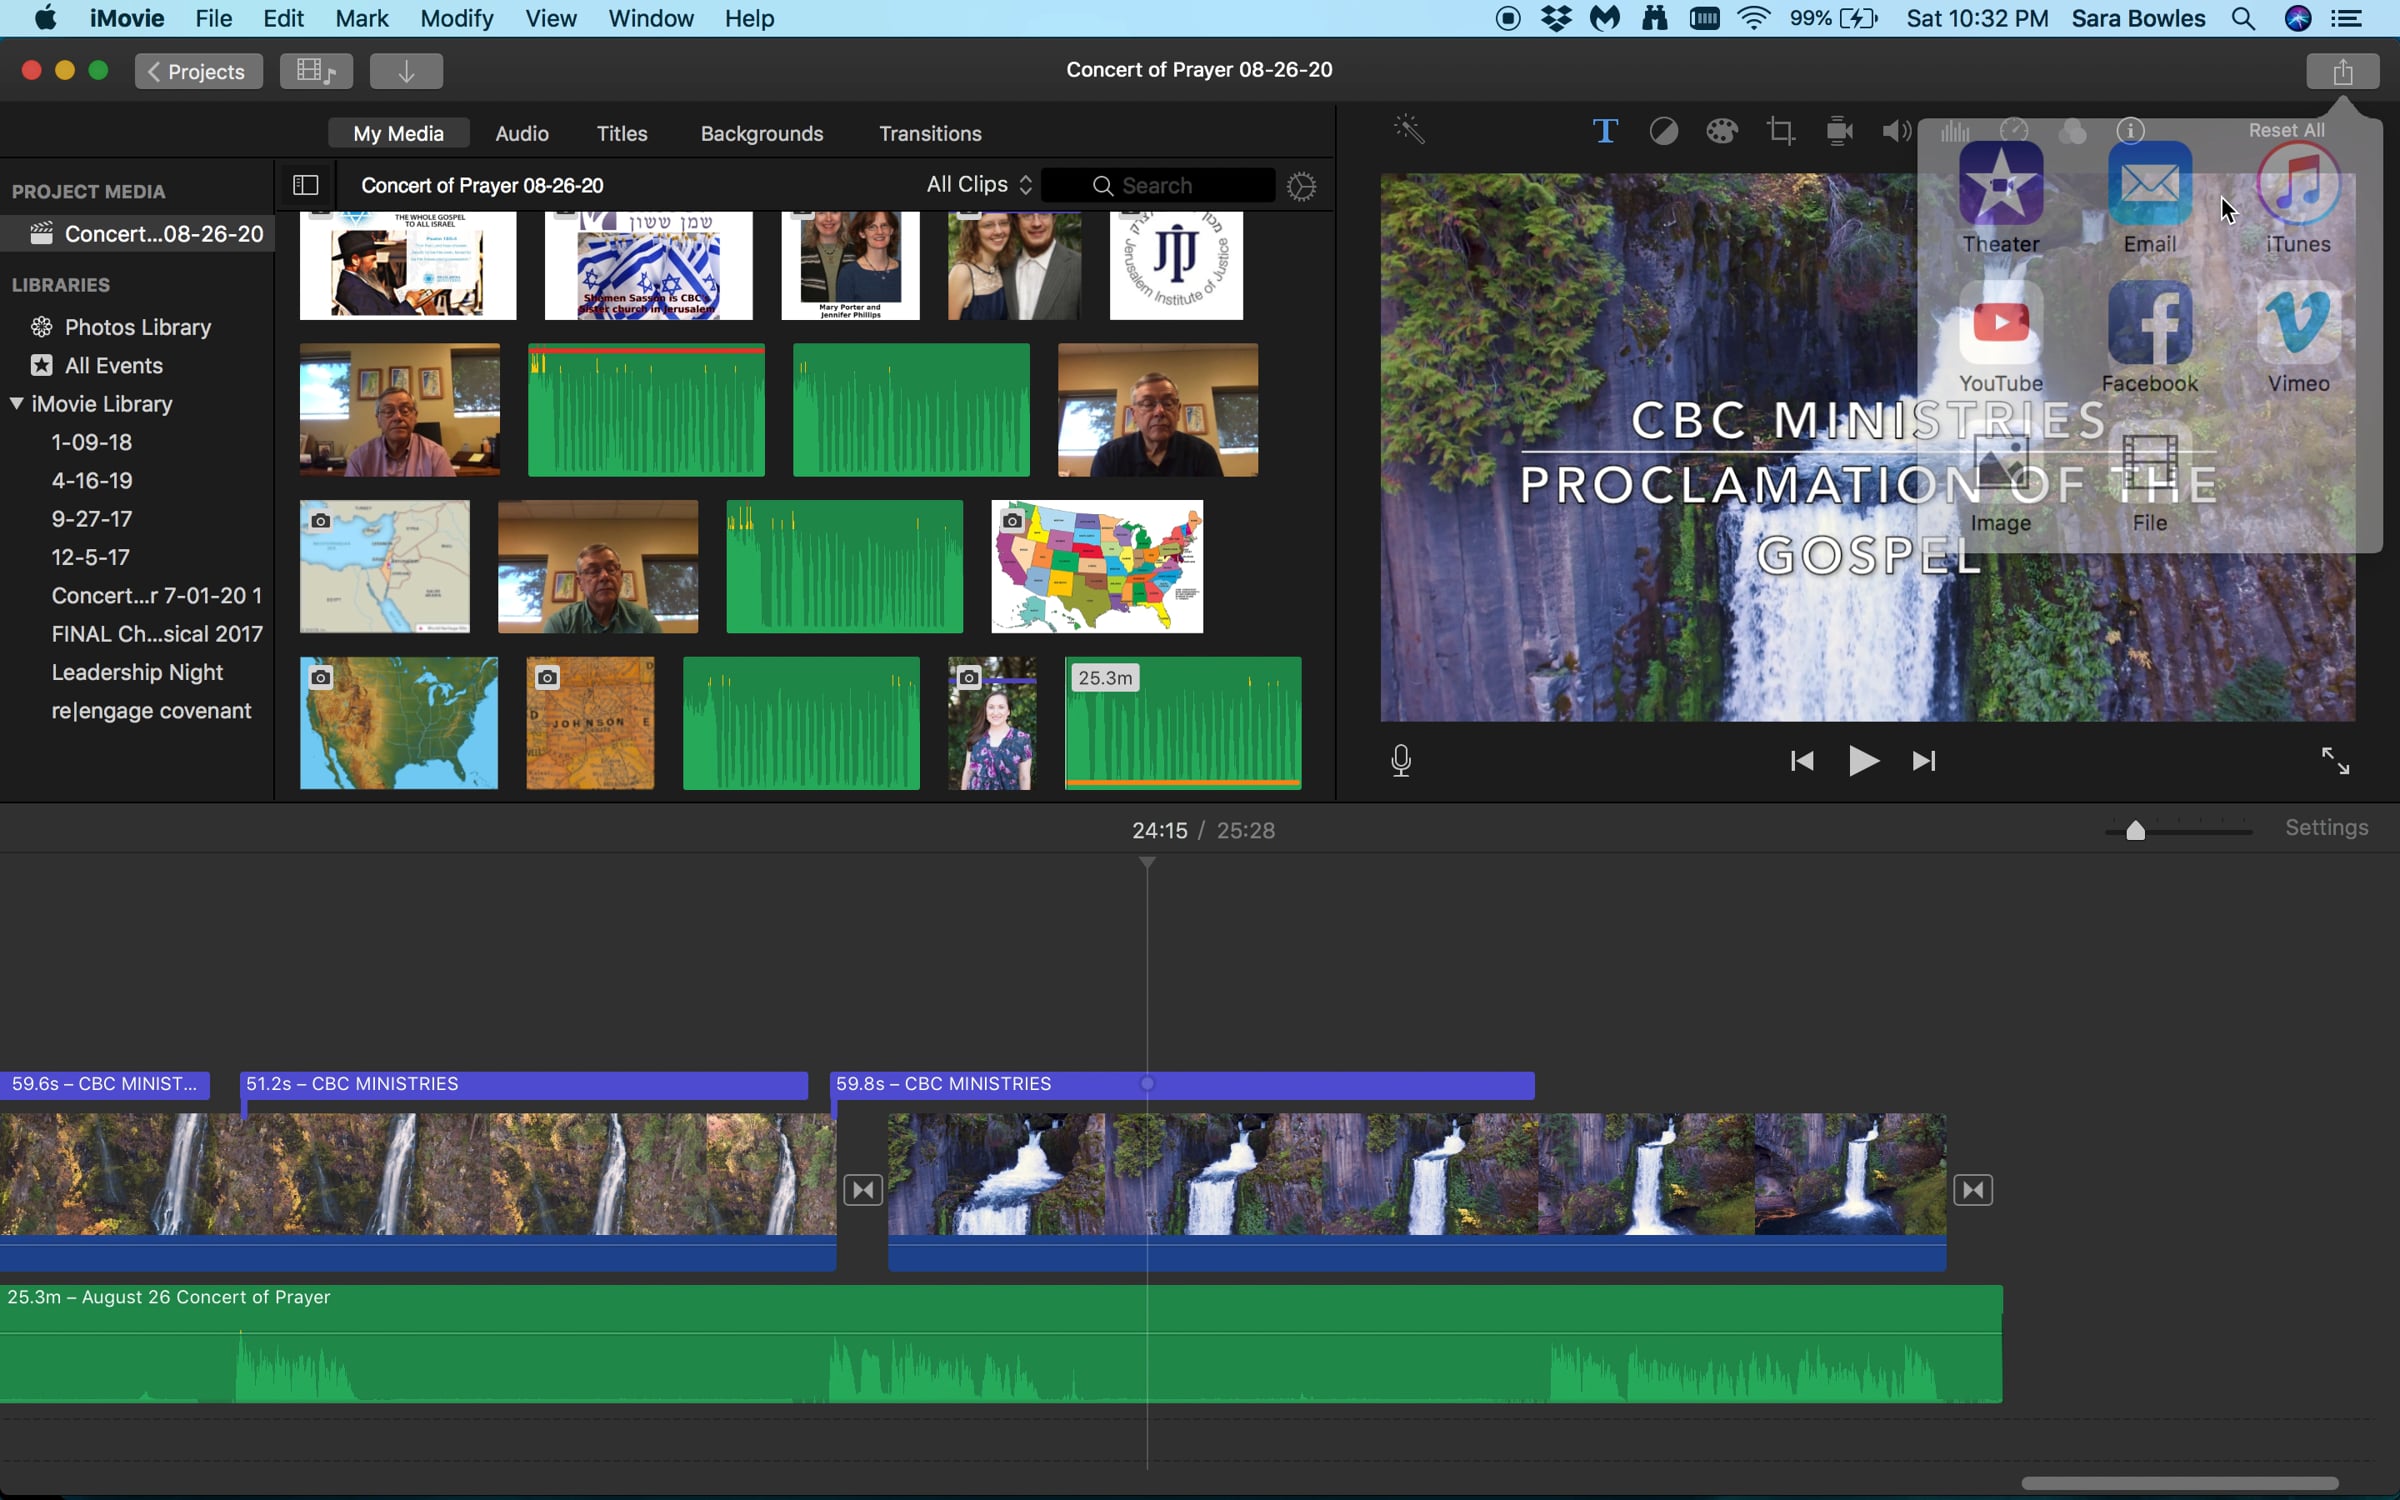Toggle the libraries sidebar visibility button
The image size is (2400, 1500).
point(305,185)
